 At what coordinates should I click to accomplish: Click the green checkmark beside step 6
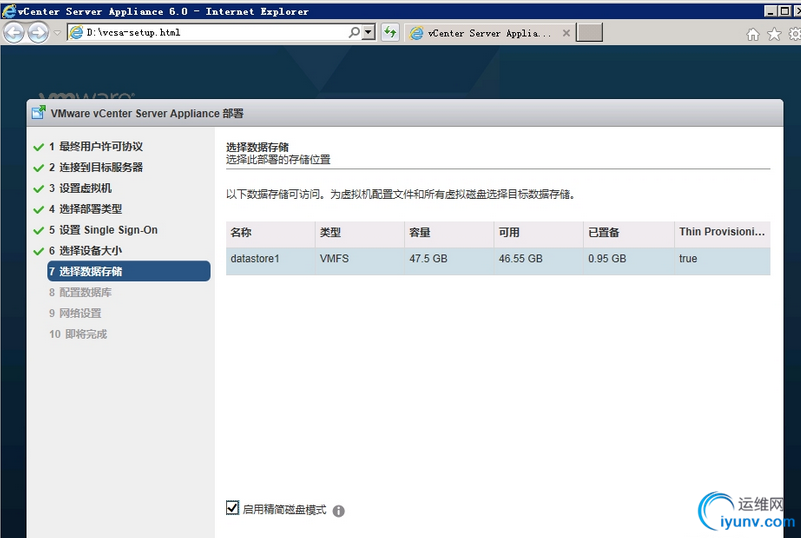pyautogui.click(x=38, y=251)
